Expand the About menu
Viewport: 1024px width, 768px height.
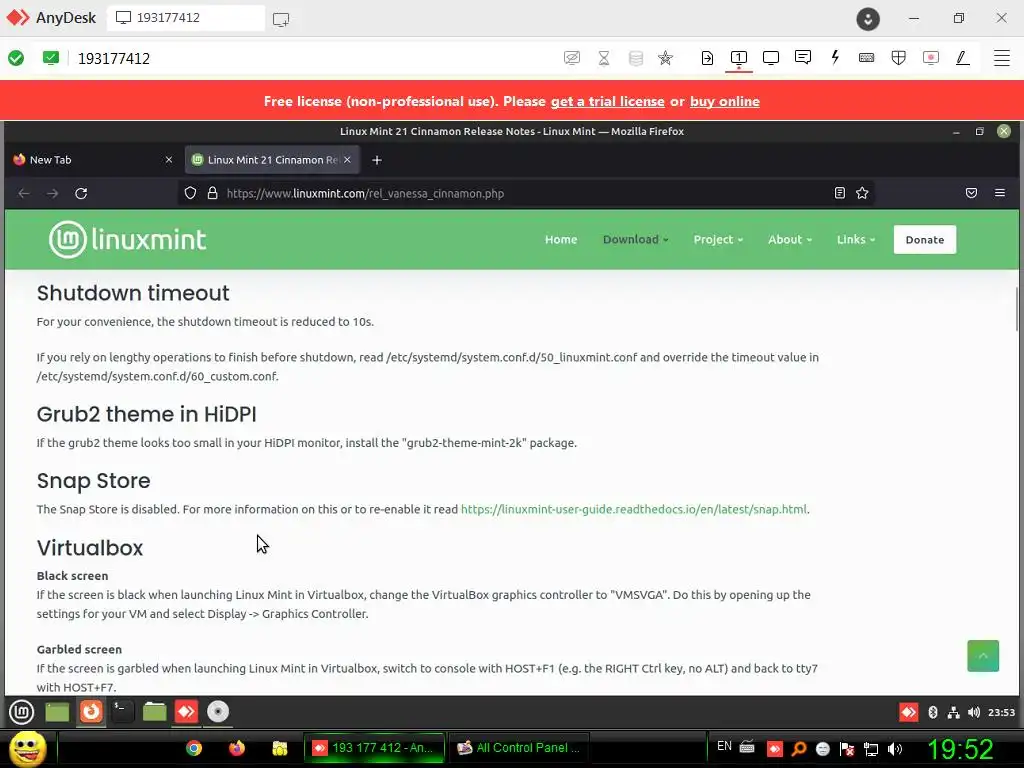(790, 239)
